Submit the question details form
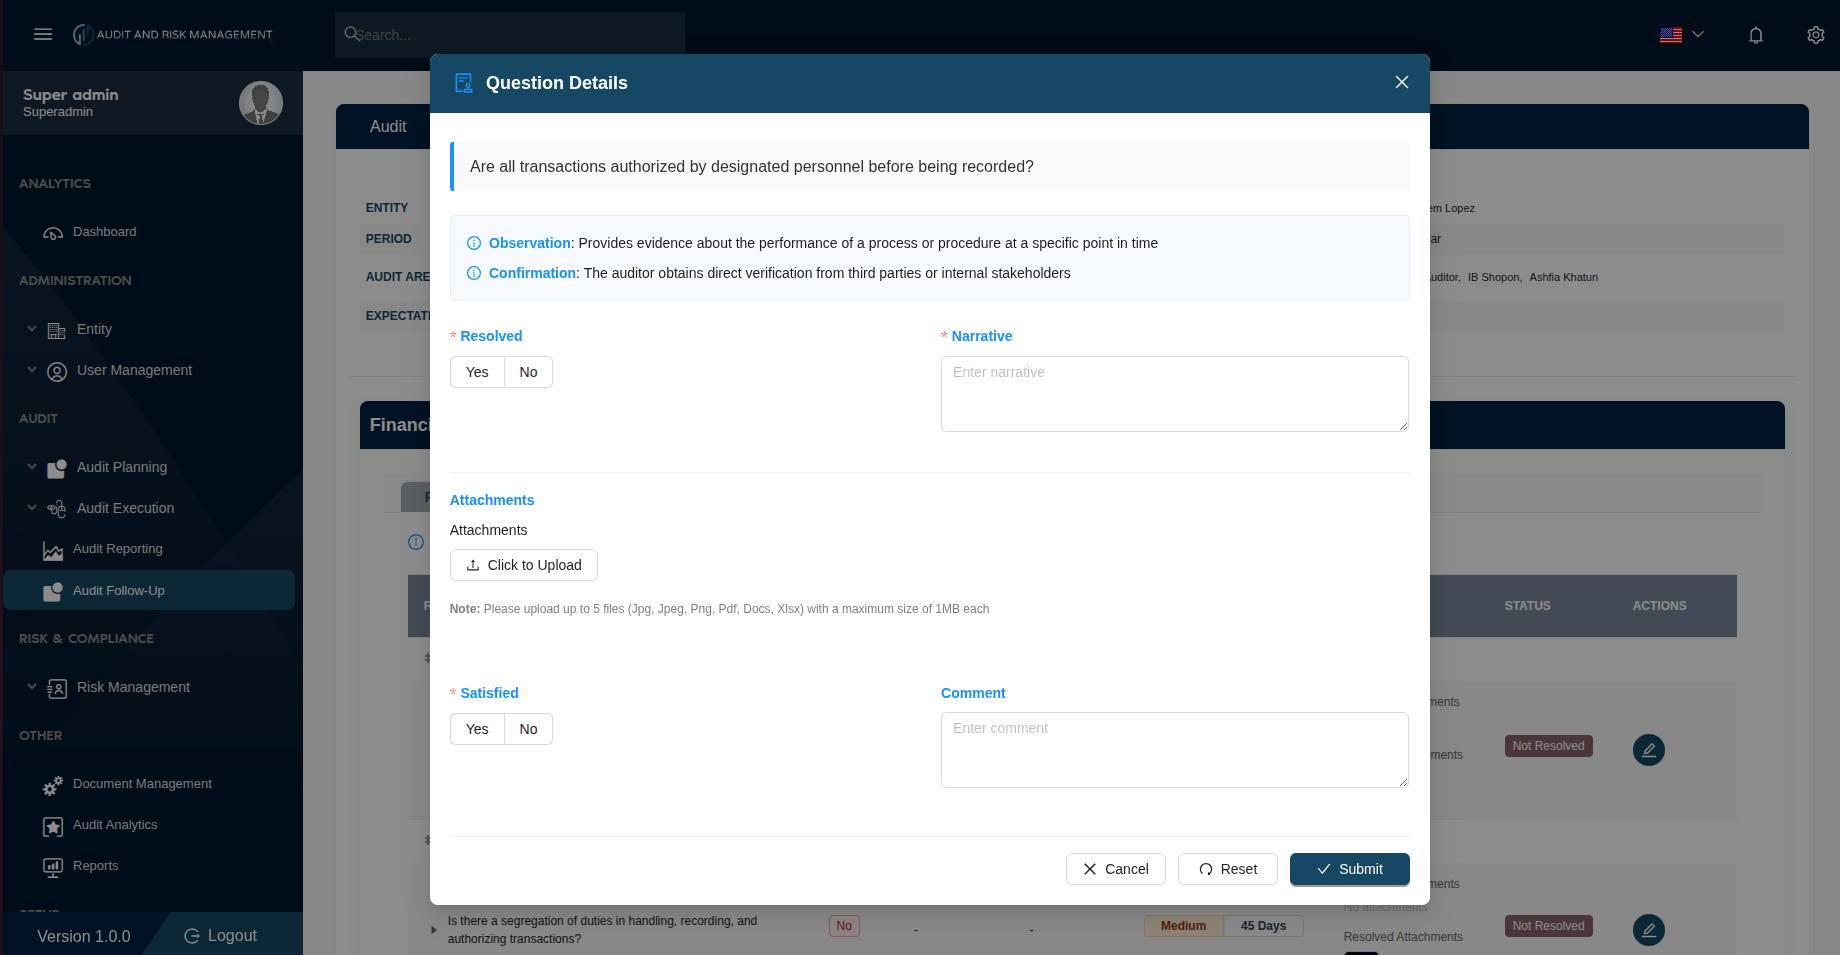1840x955 pixels. pyautogui.click(x=1349, y=869)
